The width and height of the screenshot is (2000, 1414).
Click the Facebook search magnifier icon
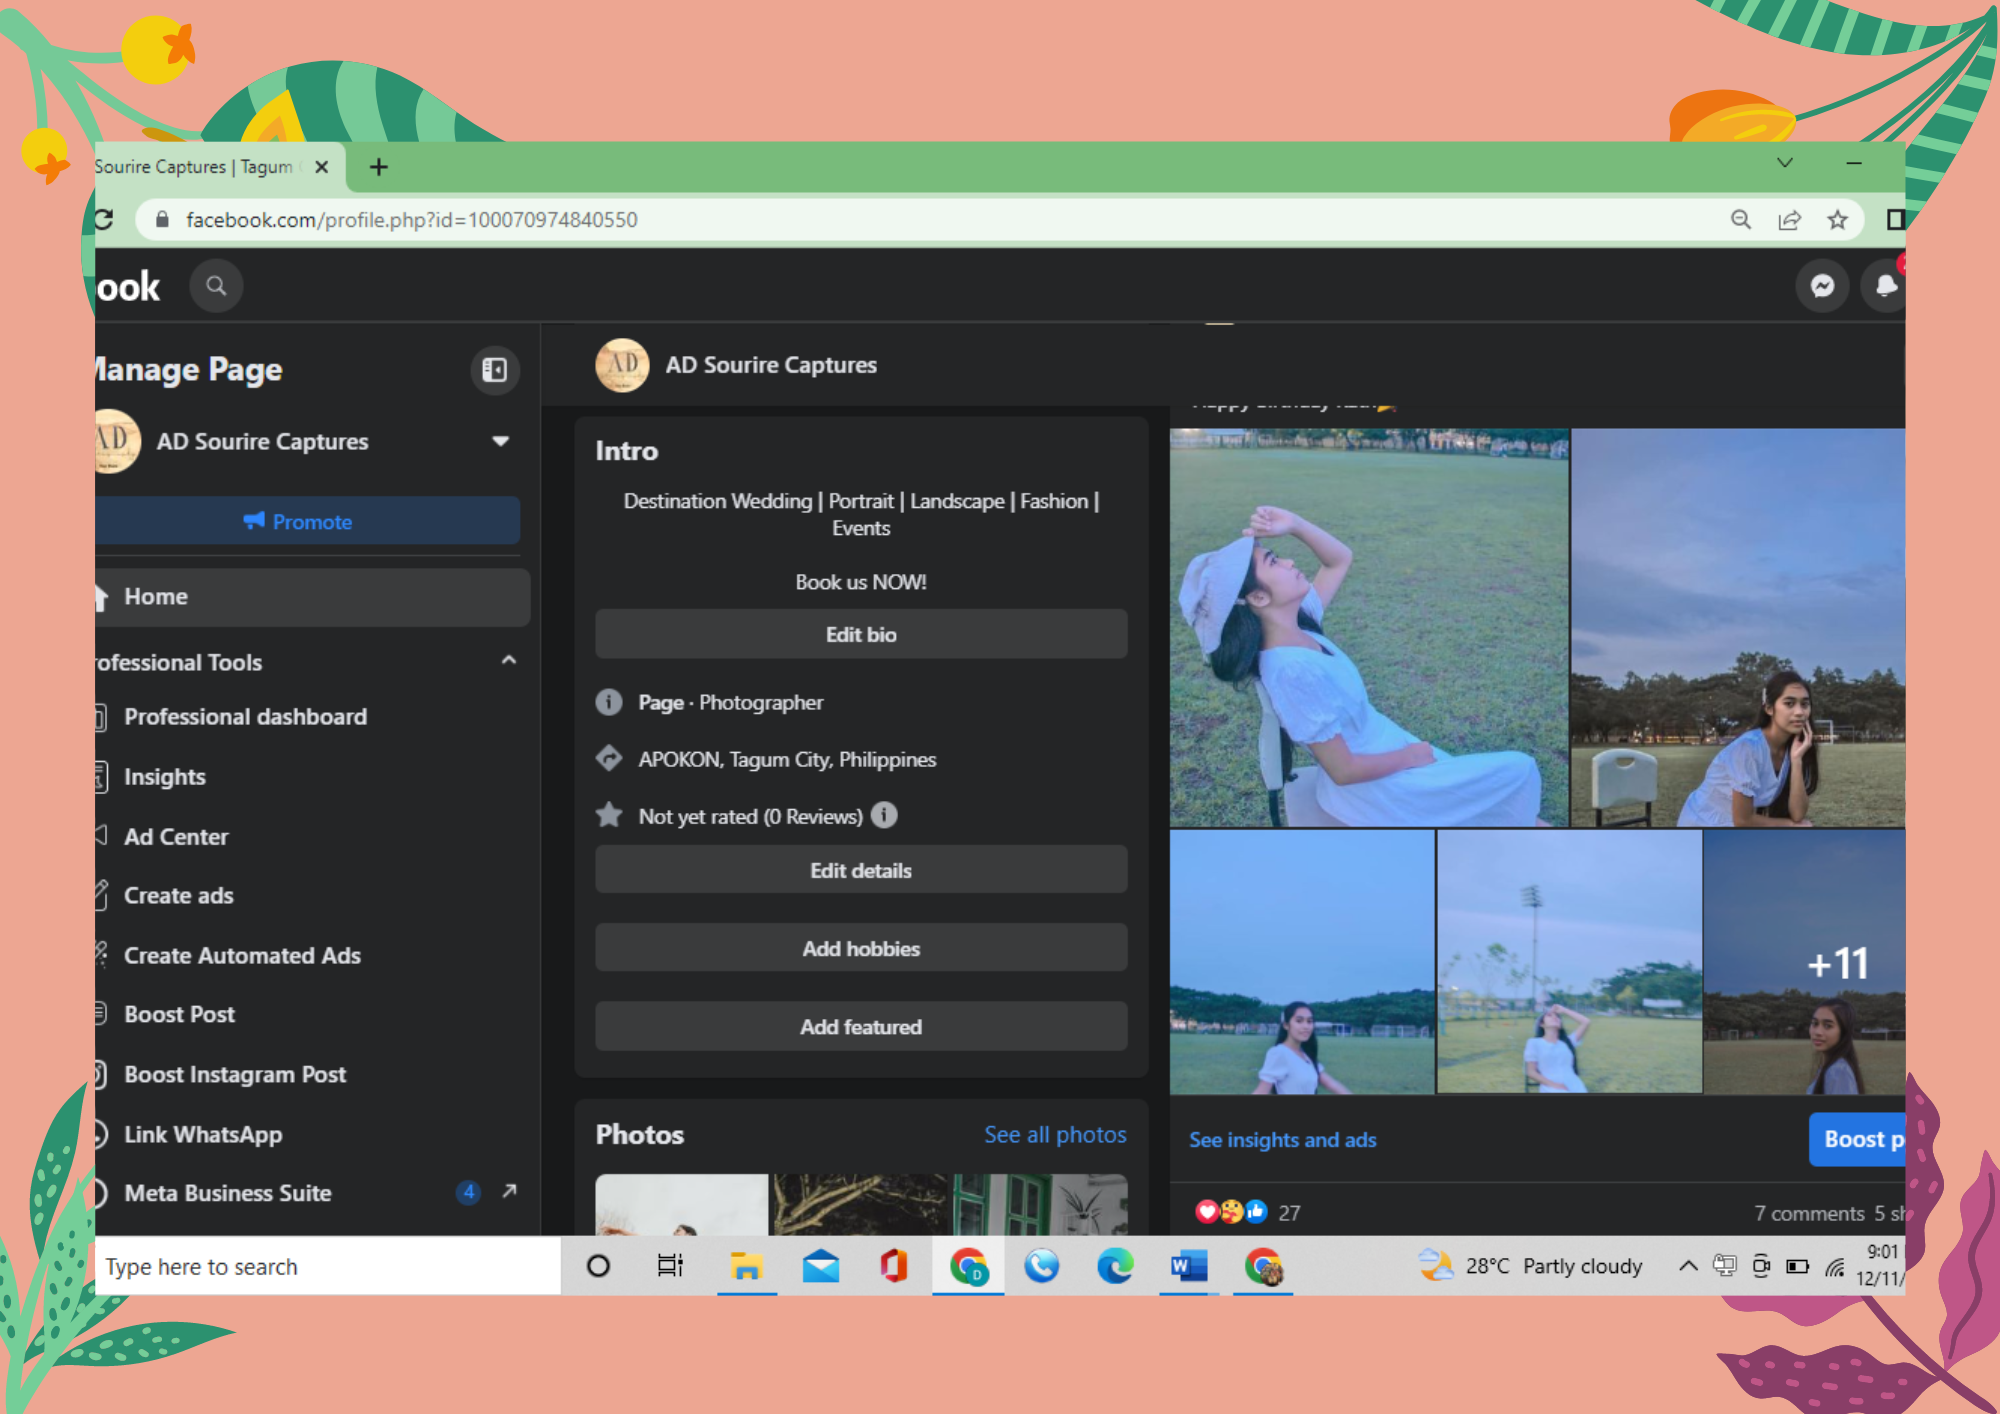coord(216,286)
